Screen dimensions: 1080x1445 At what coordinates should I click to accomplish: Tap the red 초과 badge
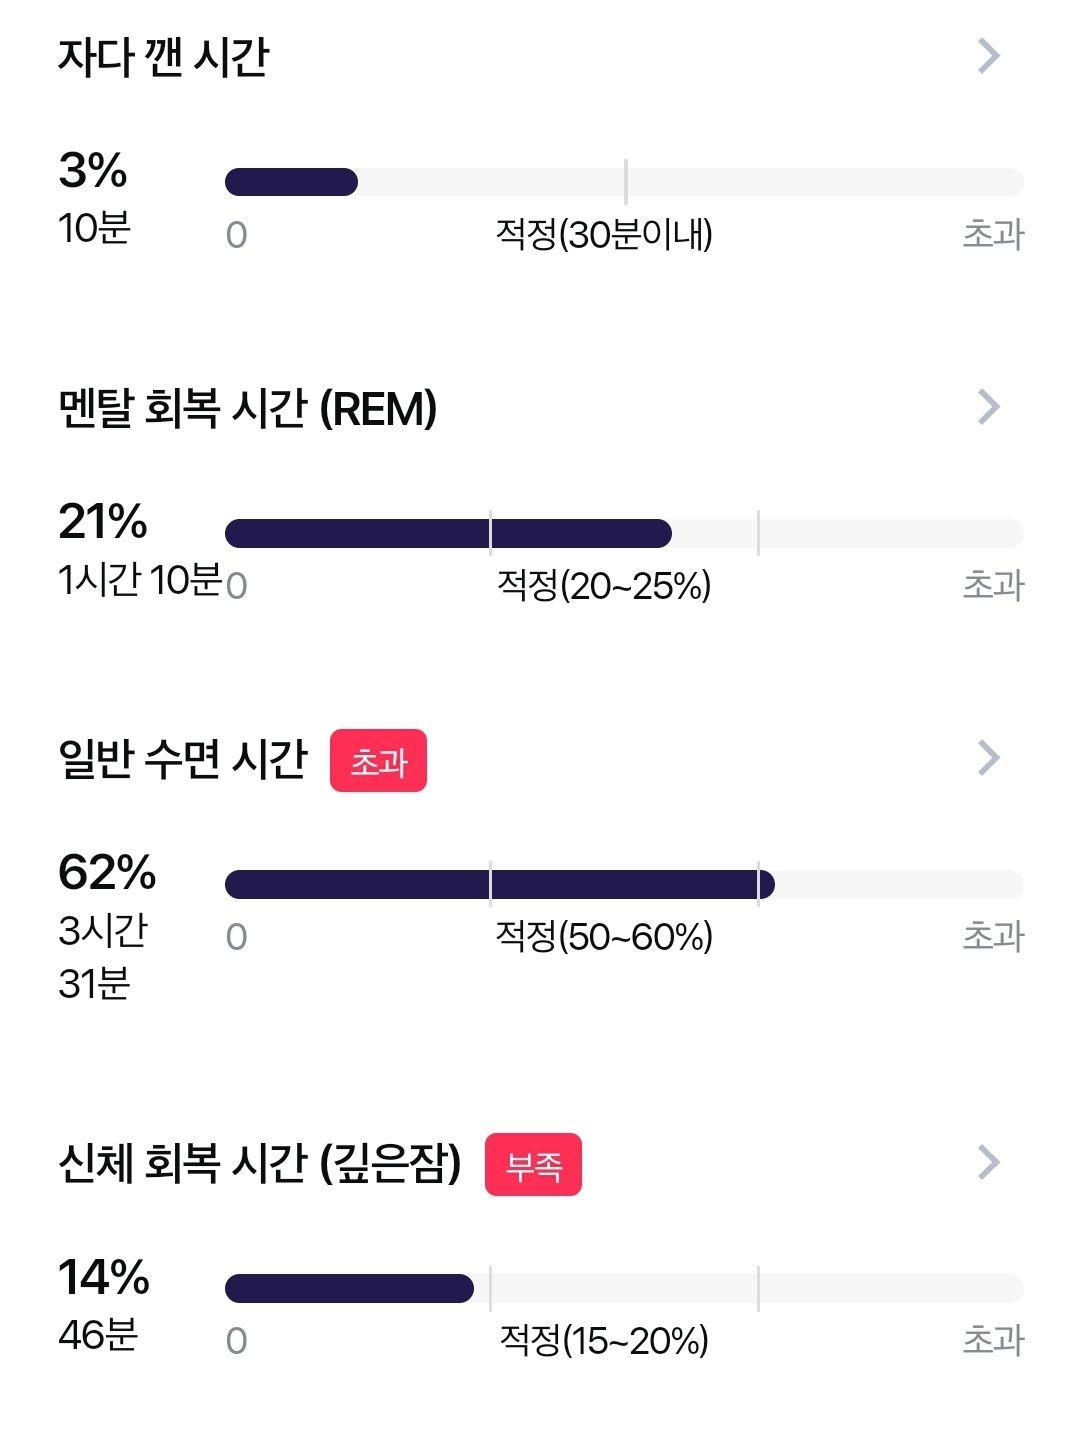coord(378,761)
